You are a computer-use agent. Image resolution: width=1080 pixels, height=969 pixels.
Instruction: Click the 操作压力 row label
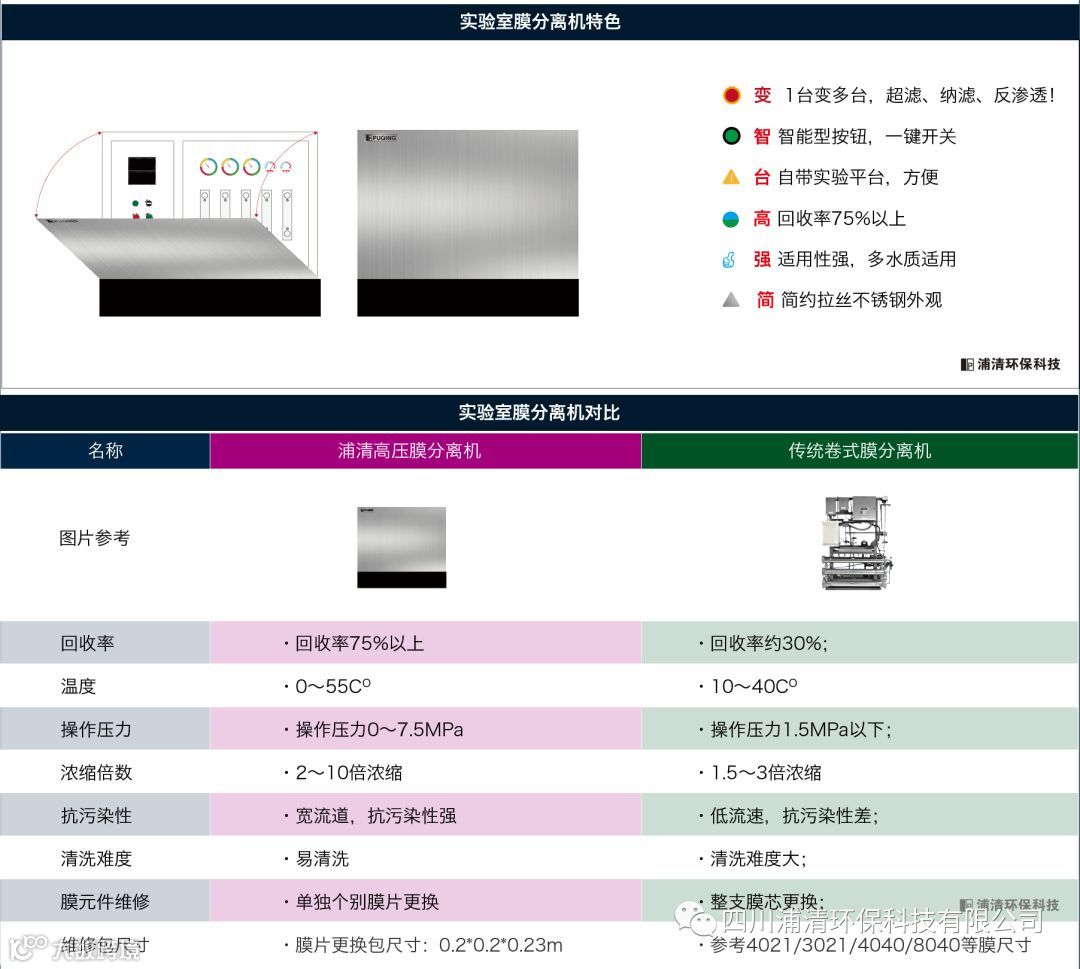96,729
